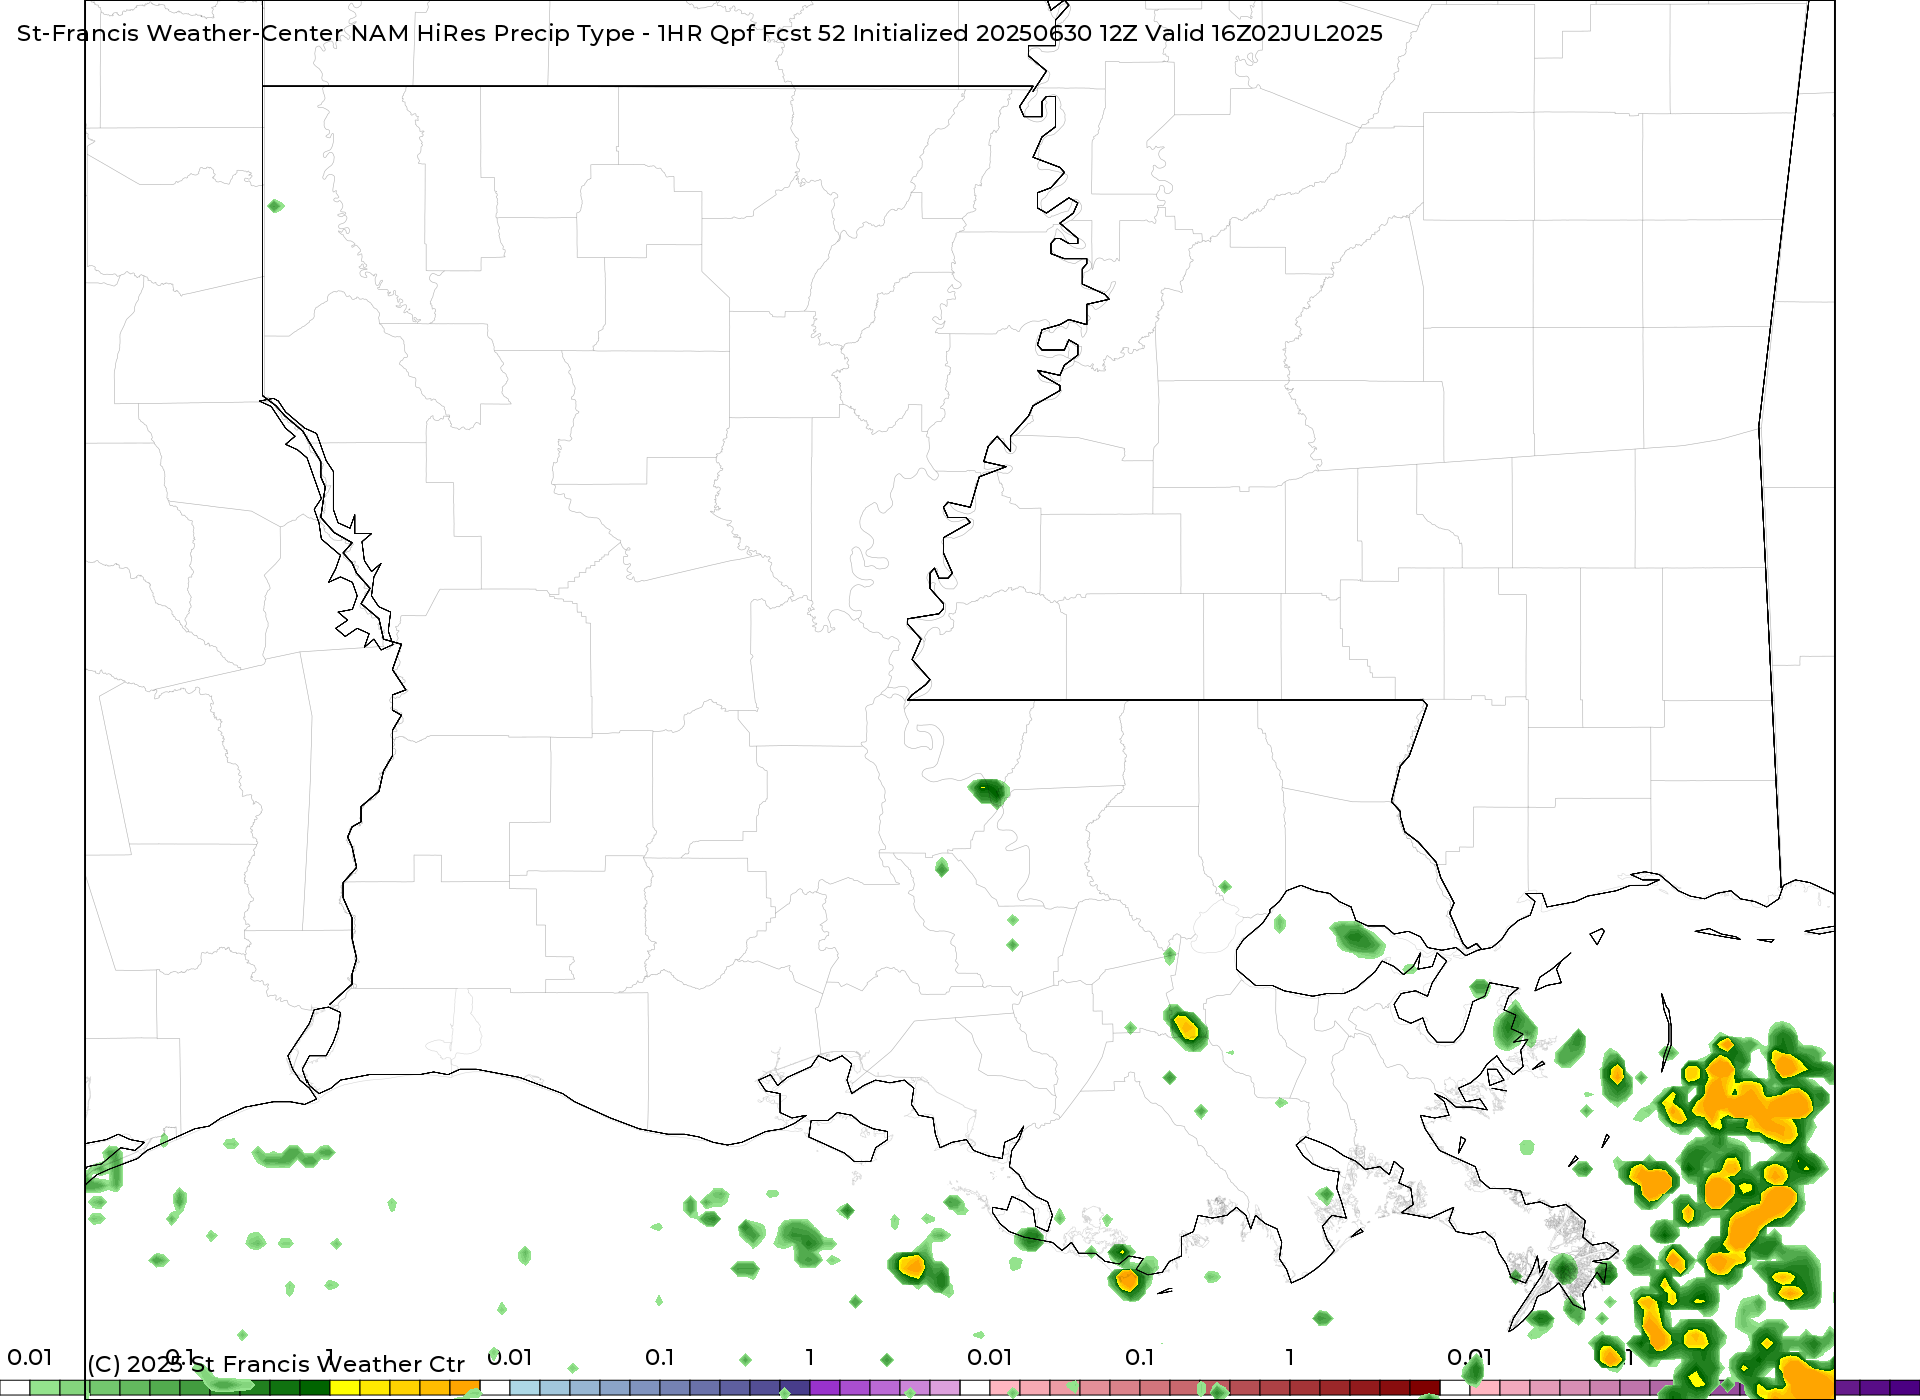Click the 0.1 label above the blue scale

(659, 1357)
